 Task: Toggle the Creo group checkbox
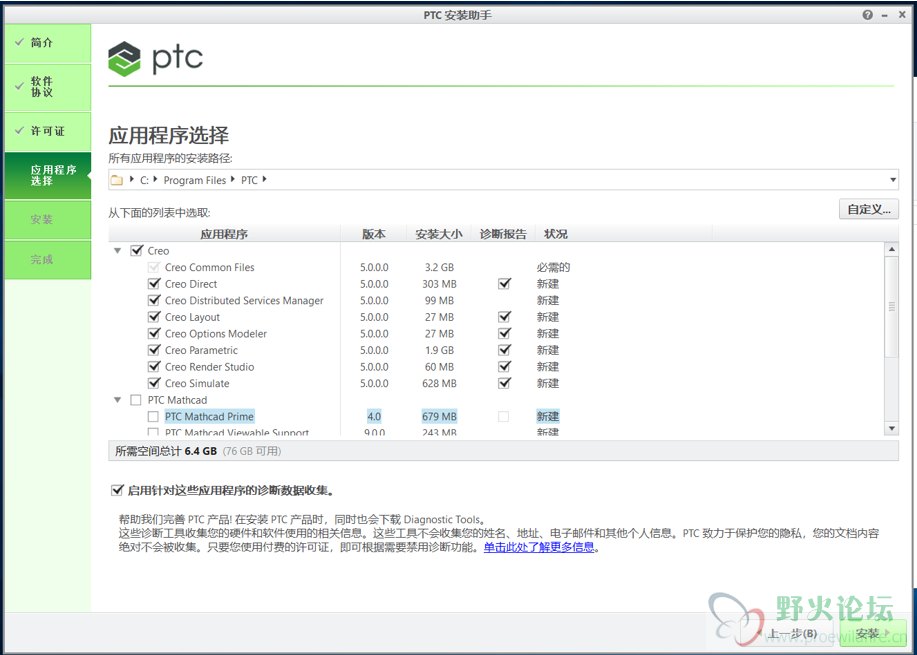(136, 250)
